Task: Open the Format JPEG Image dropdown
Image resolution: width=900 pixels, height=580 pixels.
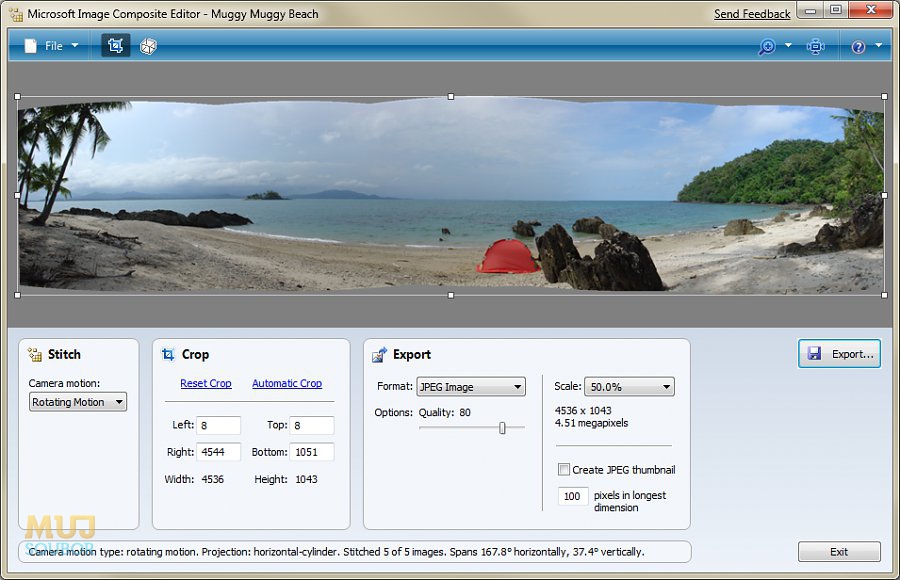Action: 471,387
